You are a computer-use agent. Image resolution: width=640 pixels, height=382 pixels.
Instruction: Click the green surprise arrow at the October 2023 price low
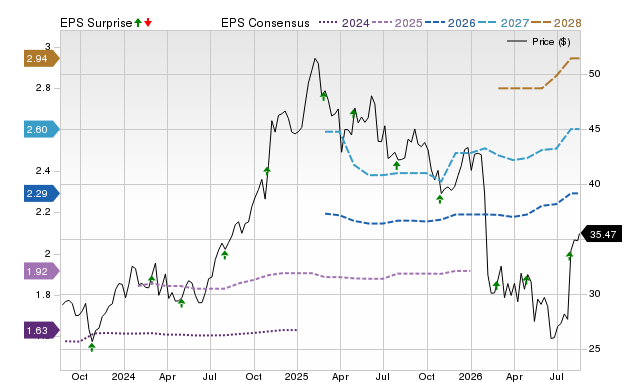tap(92, 347)
